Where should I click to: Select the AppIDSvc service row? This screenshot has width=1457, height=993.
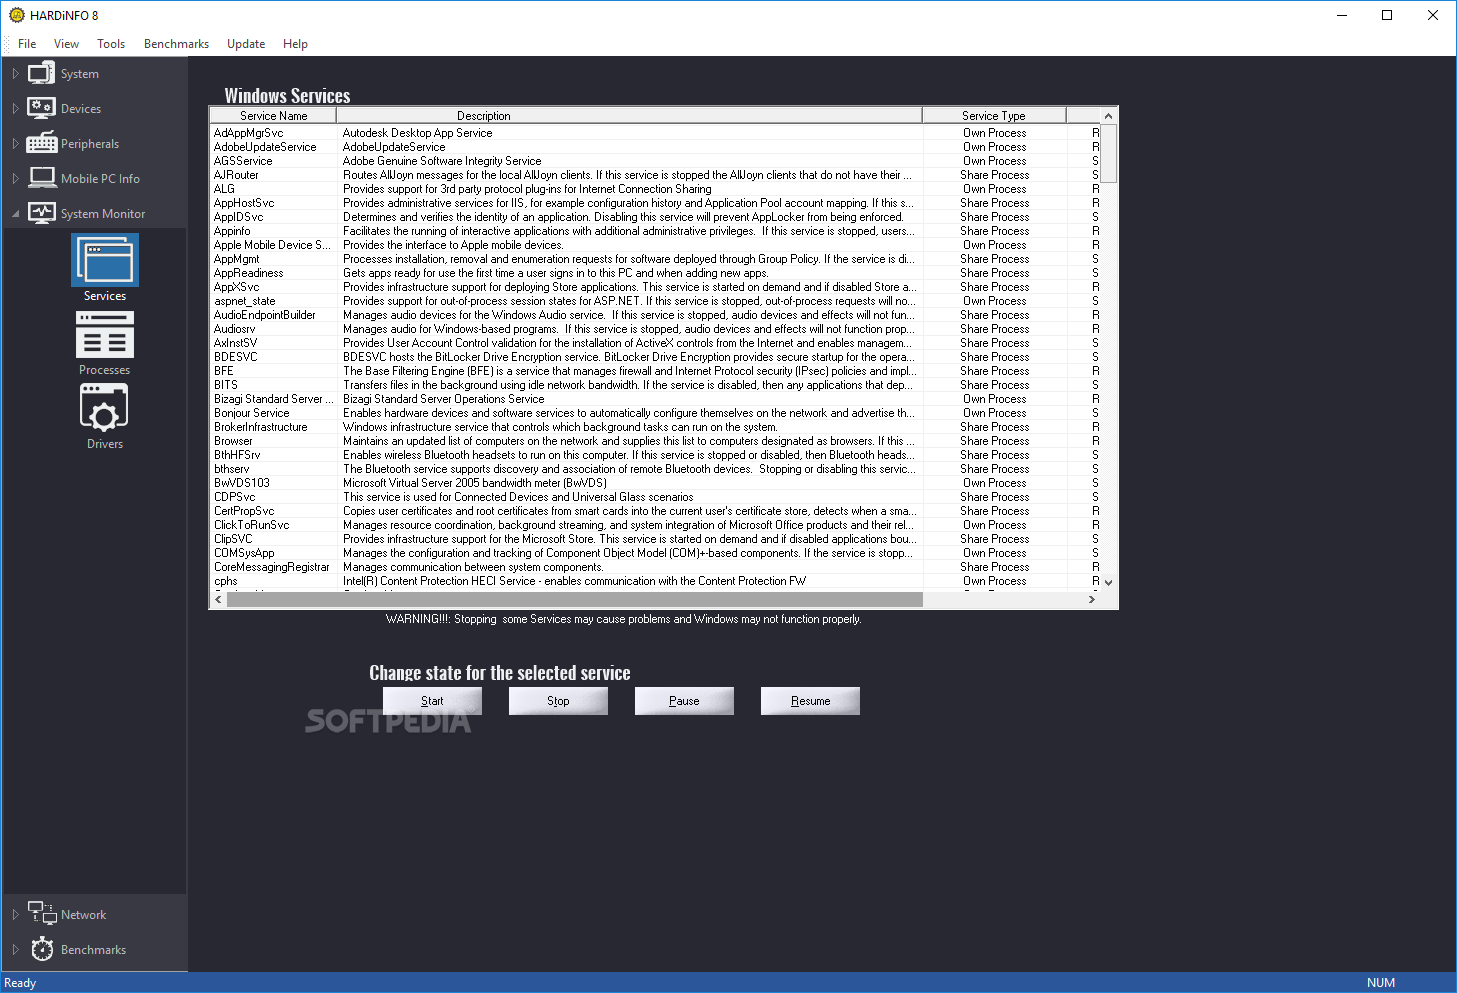[x=654, y=217]
